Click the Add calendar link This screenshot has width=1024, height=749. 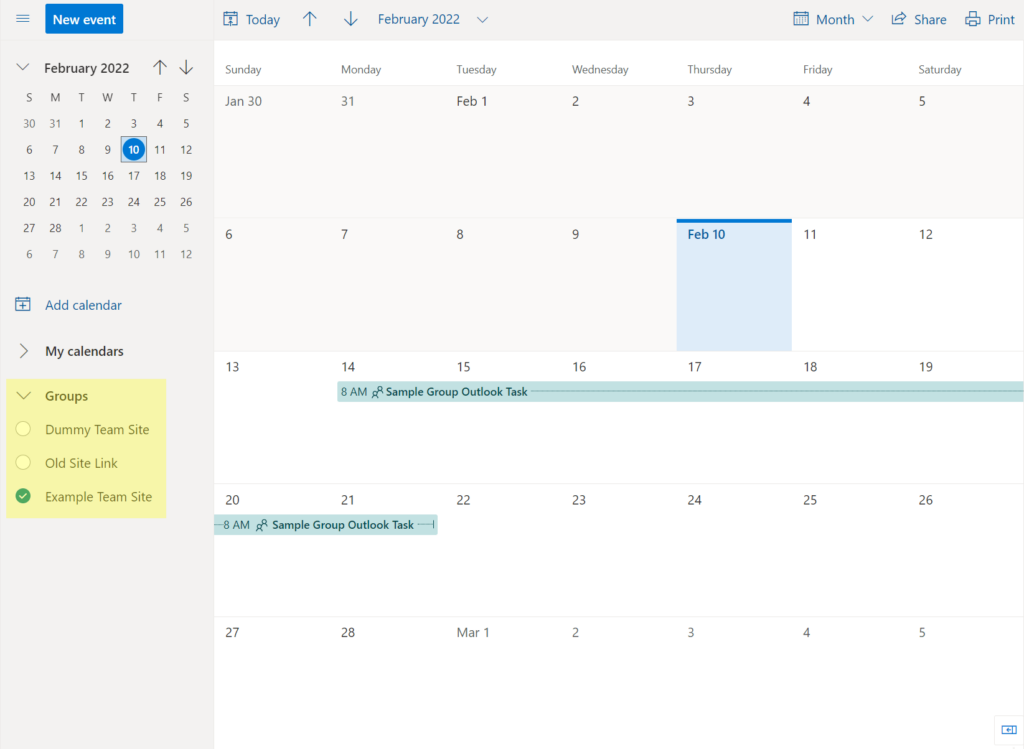[83, 305]
